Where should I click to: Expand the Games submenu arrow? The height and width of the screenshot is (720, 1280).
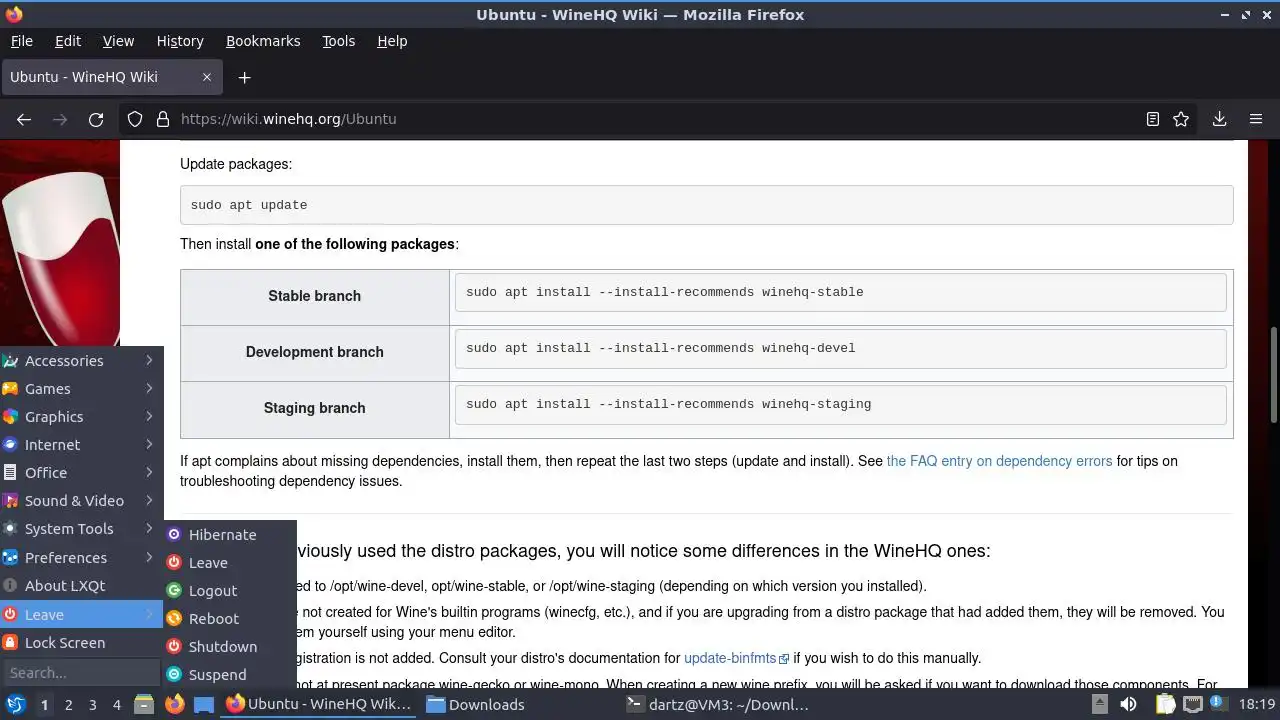(x=149, y=388)
